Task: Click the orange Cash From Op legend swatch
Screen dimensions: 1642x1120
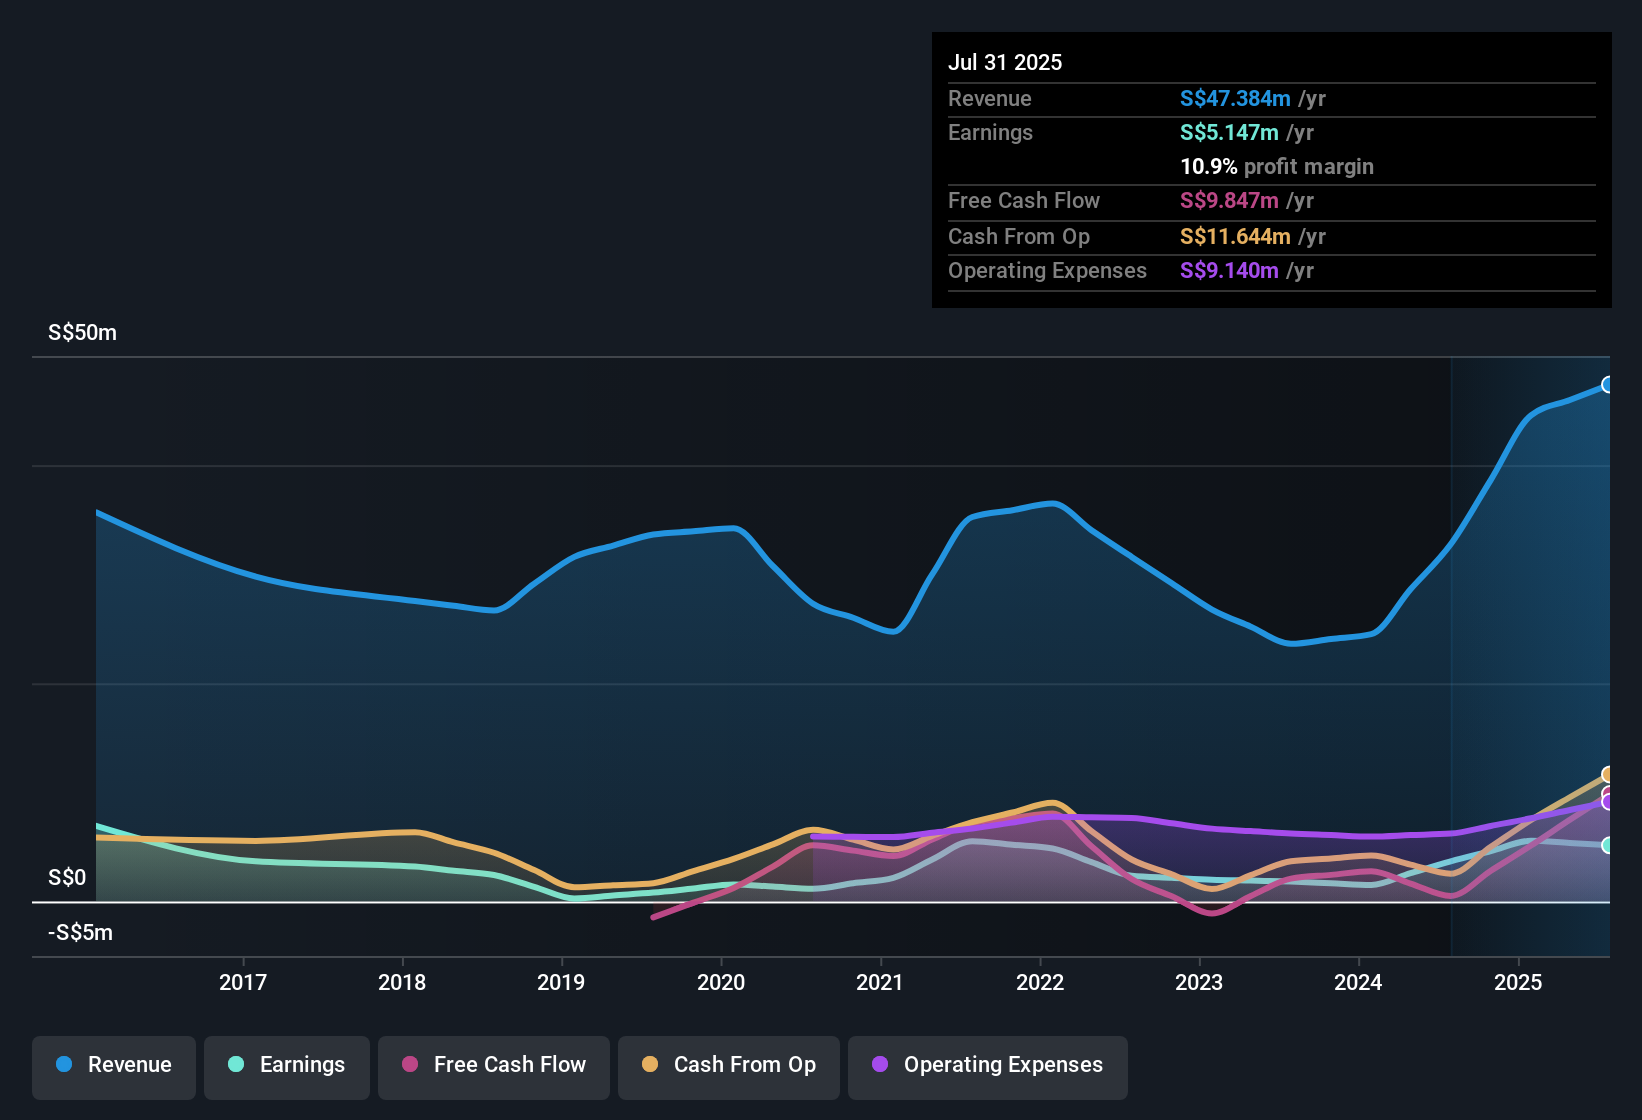Action: 650,1064
